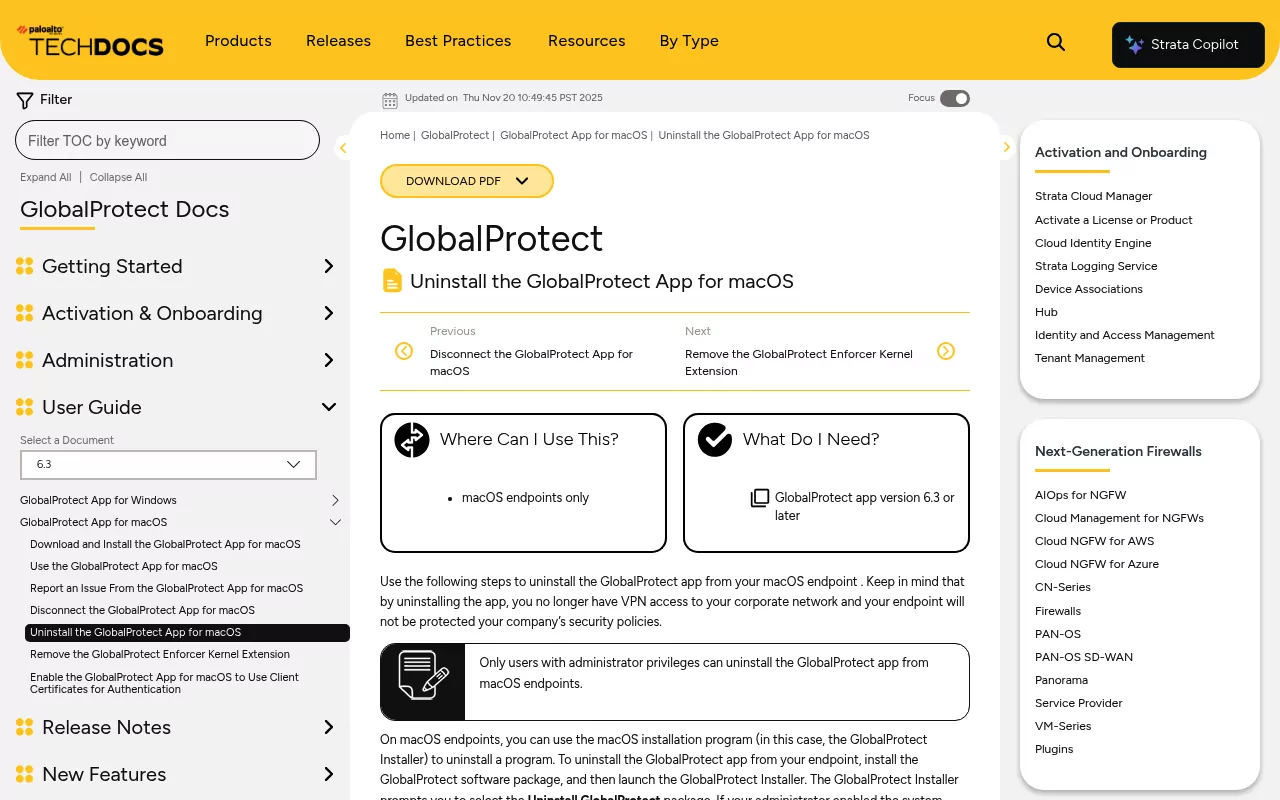Open the Download PDF dropdown
This screenshot has width=1280, height=800.
(x=467, y=181)
